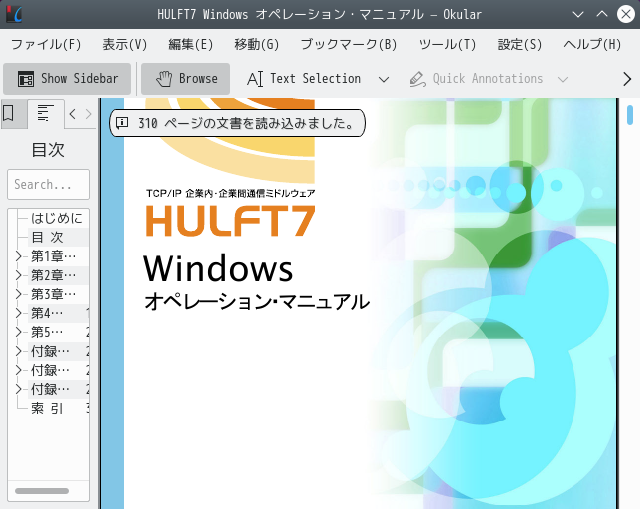Select the 索 引 contents entry
This screenshot has height=509, width=640.
(x=47, y=408)
